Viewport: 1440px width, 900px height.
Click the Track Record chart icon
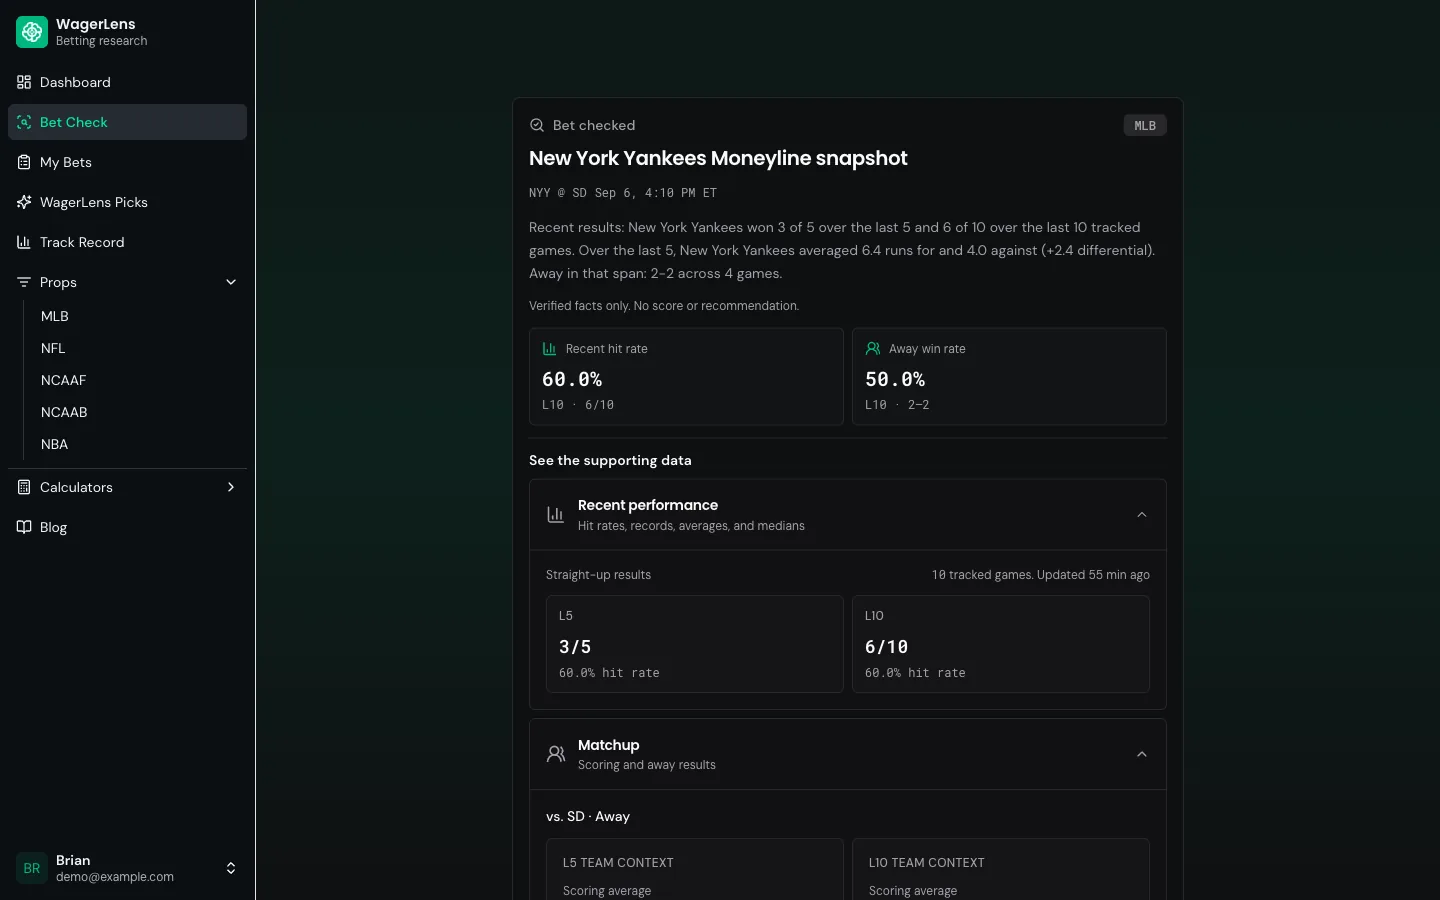[x=24, y=242]
